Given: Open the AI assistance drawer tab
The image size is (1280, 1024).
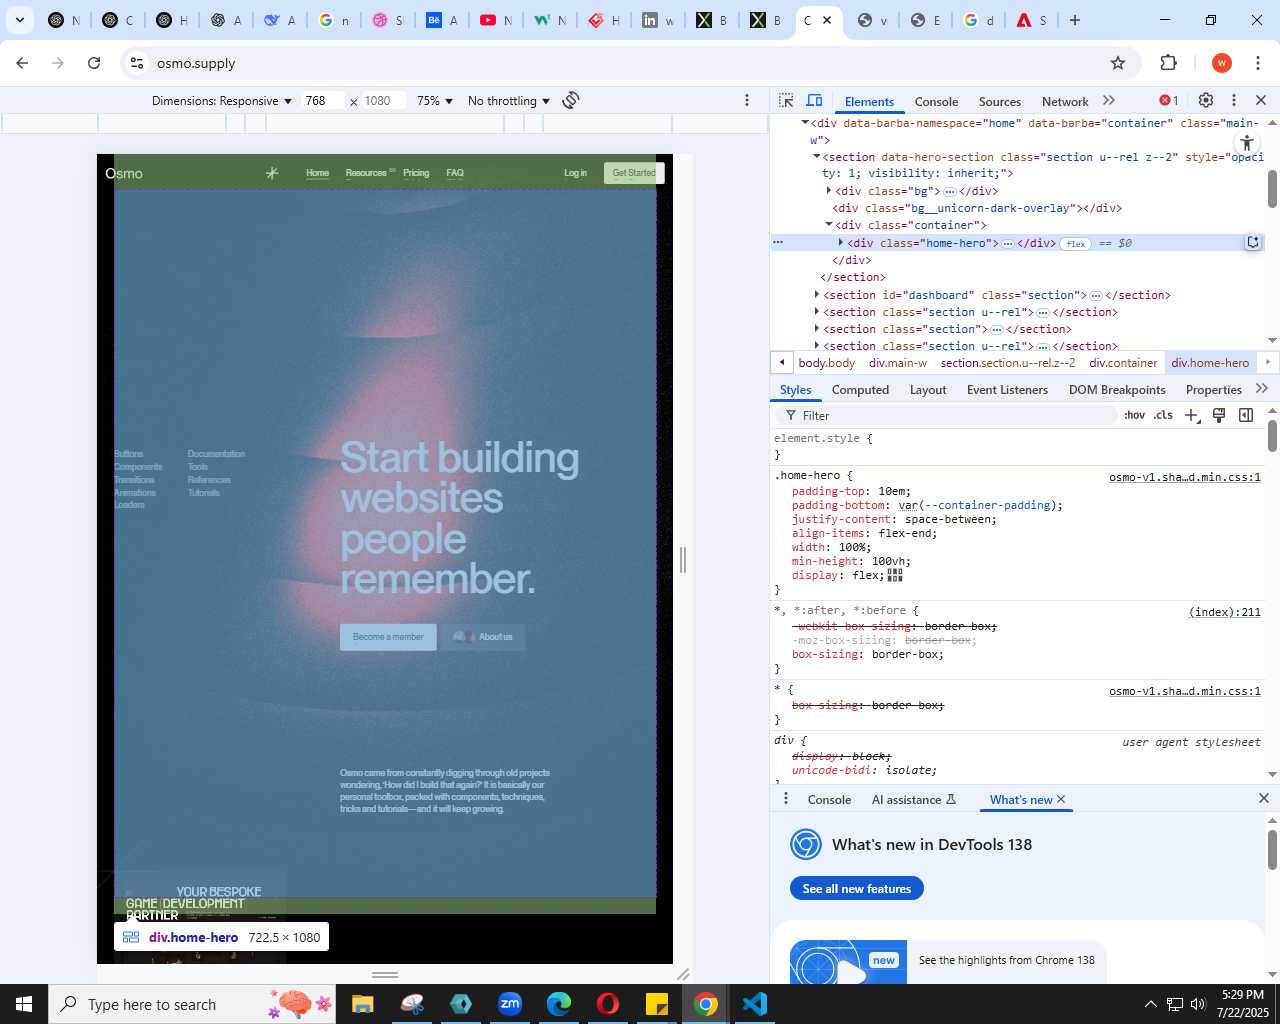Looking at the screenshot, I should (914, 799).
